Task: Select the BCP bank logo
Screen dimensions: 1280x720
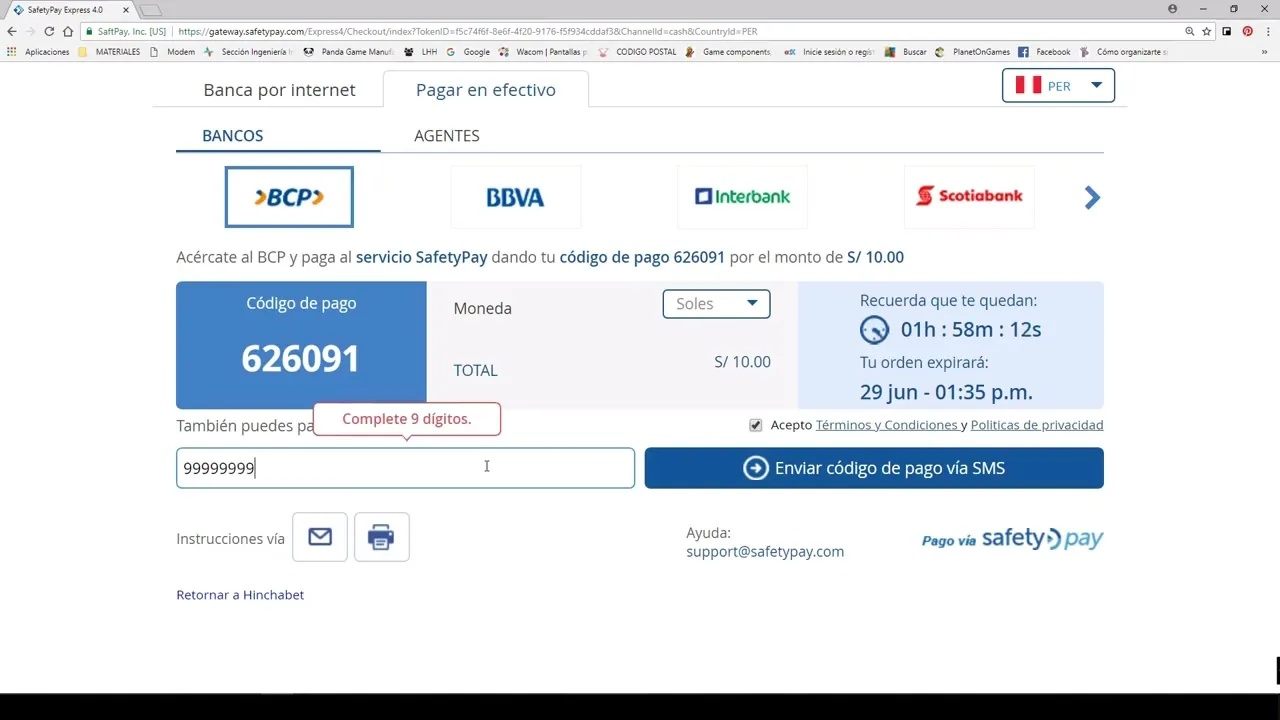Action: (289, 197)
